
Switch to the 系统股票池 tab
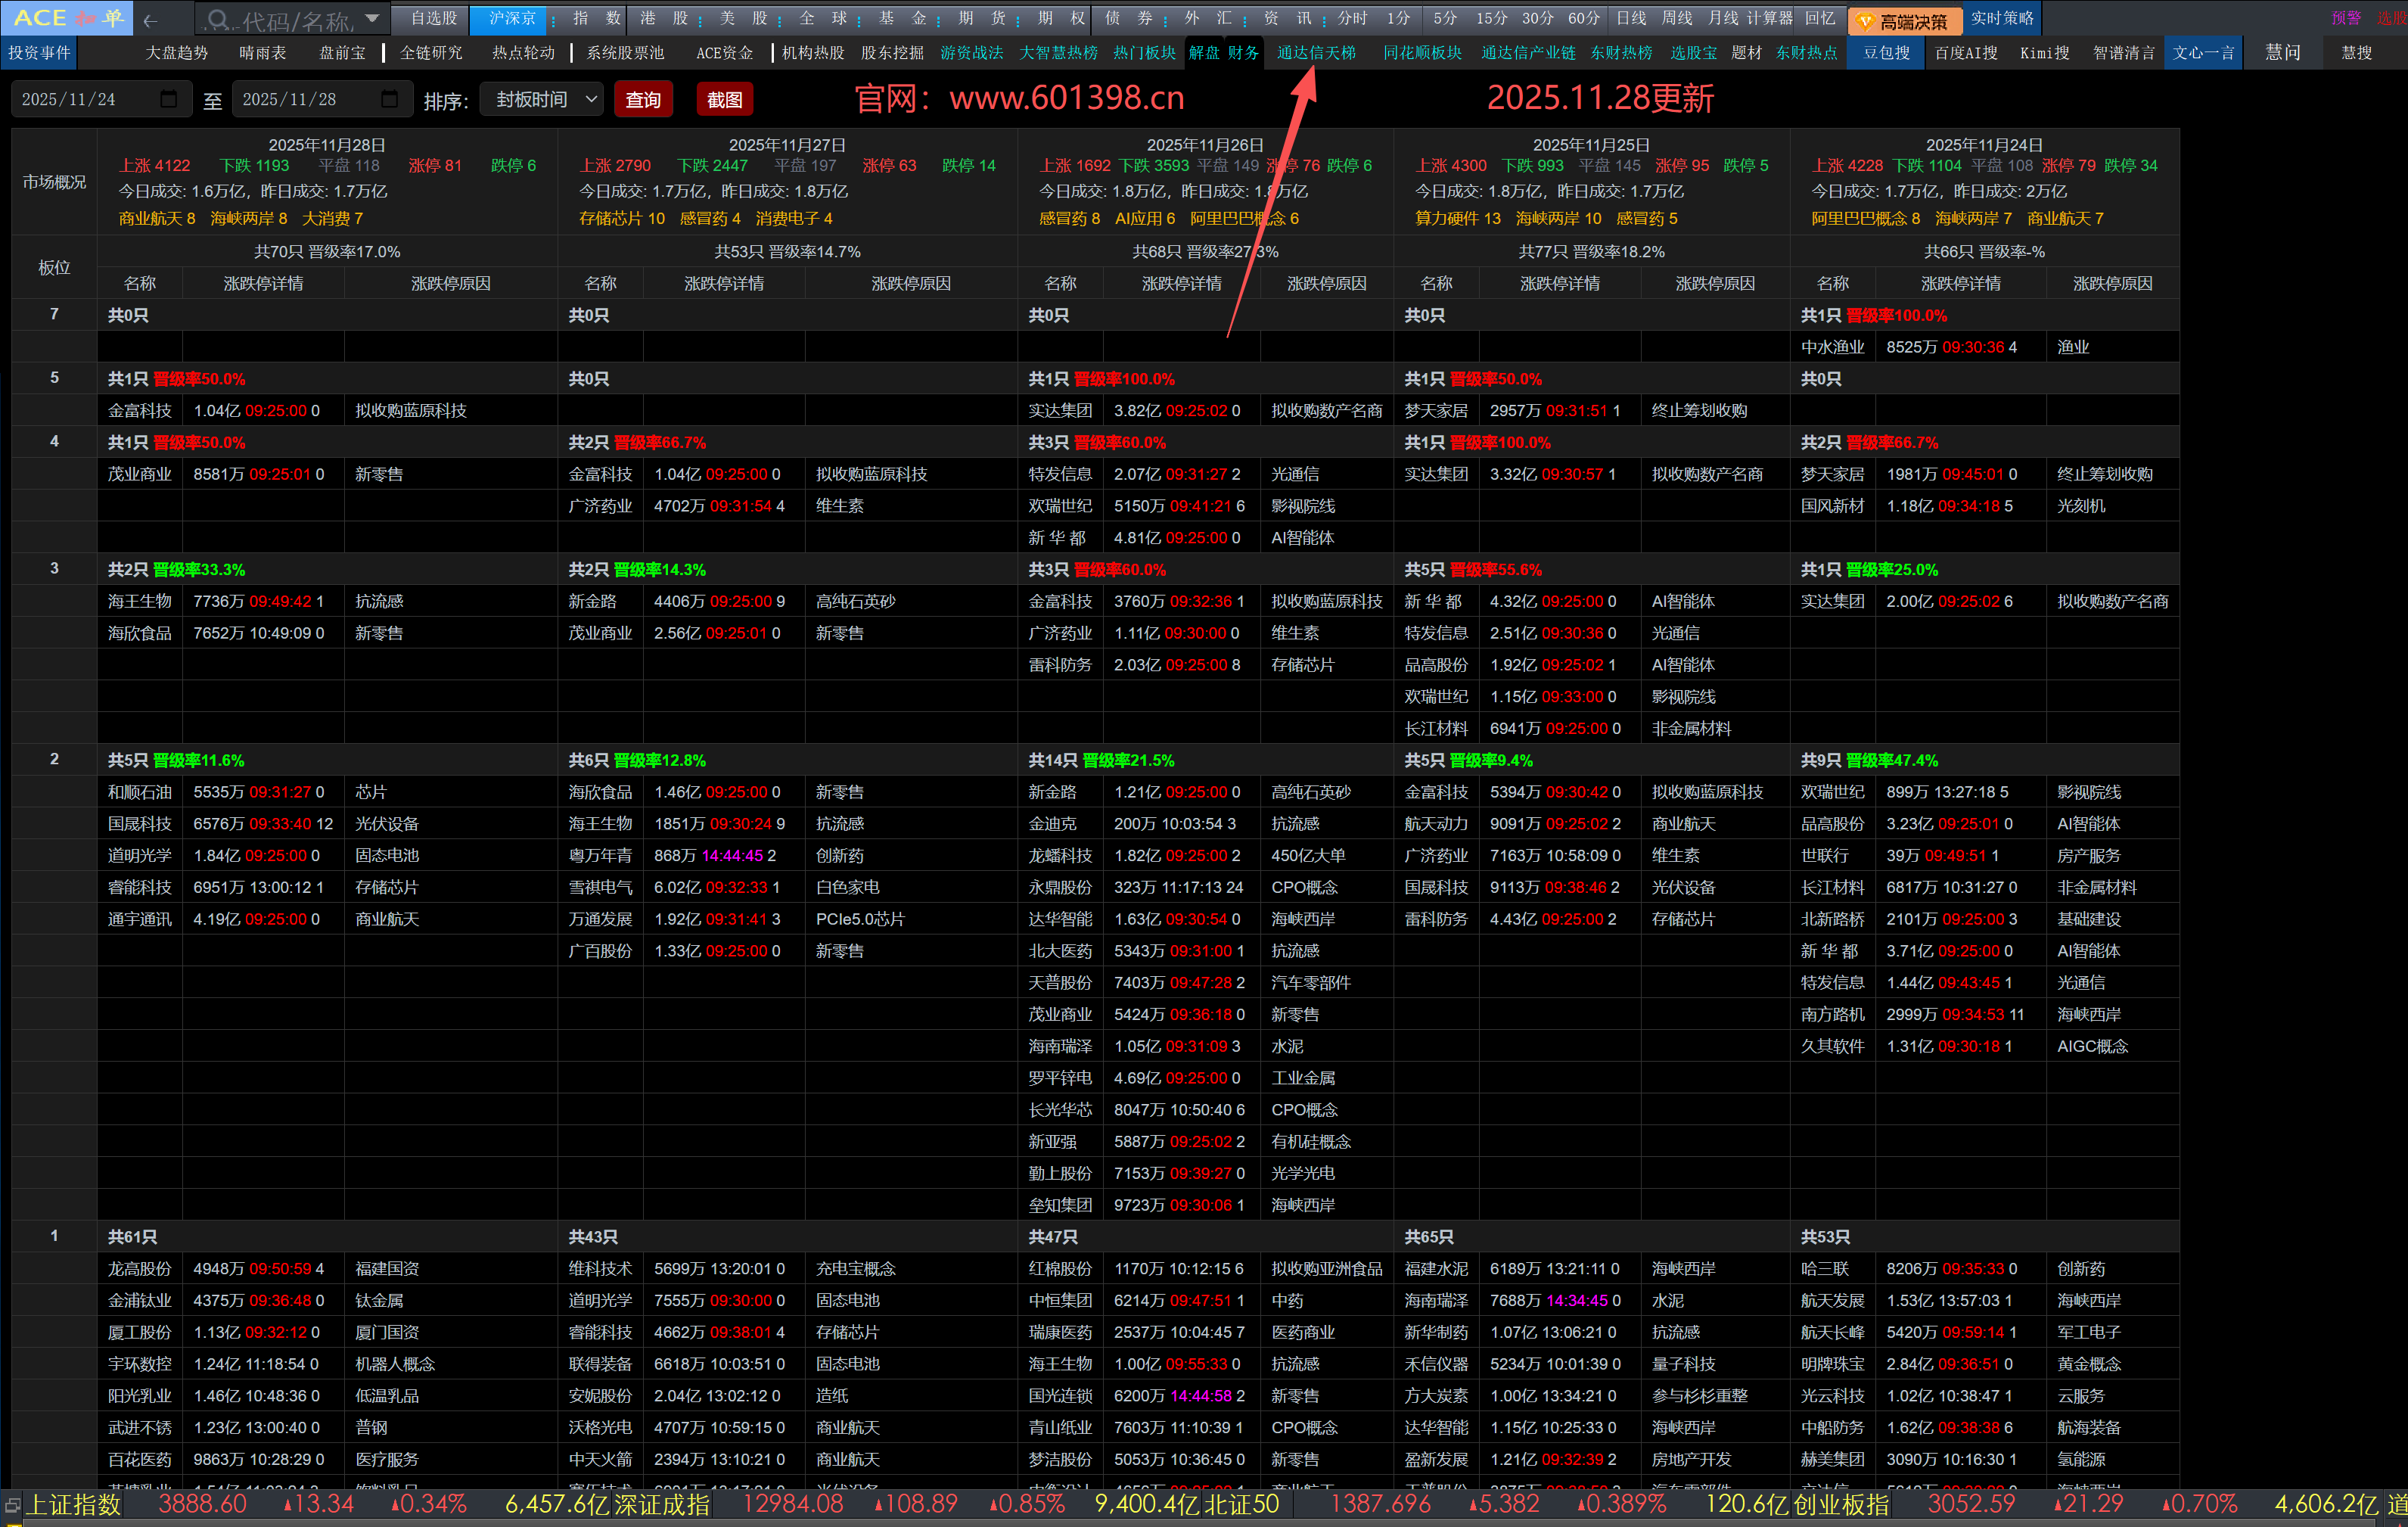(x=625, y=53)
